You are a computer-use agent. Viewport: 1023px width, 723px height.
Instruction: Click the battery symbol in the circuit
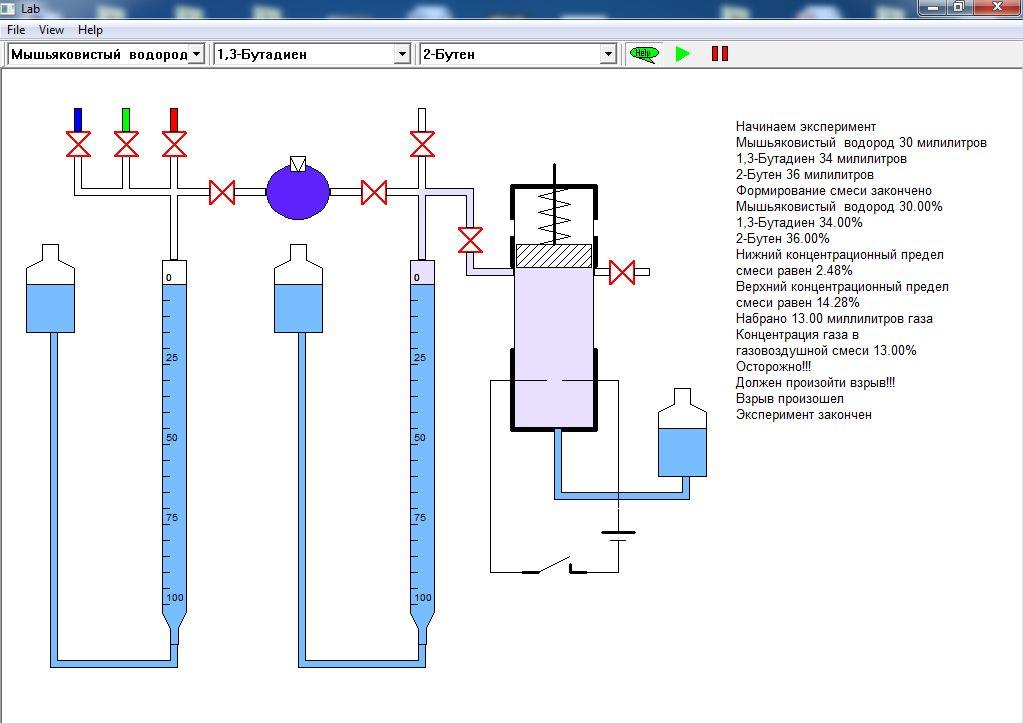click(x=618, y=536)
